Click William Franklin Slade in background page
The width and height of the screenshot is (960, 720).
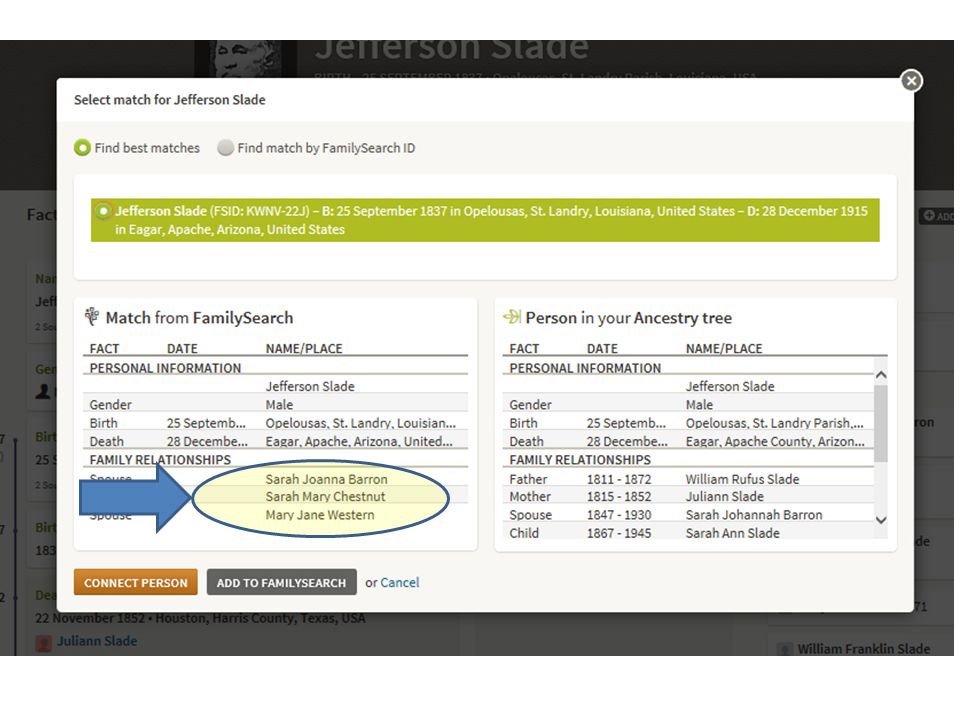[863, 648]
